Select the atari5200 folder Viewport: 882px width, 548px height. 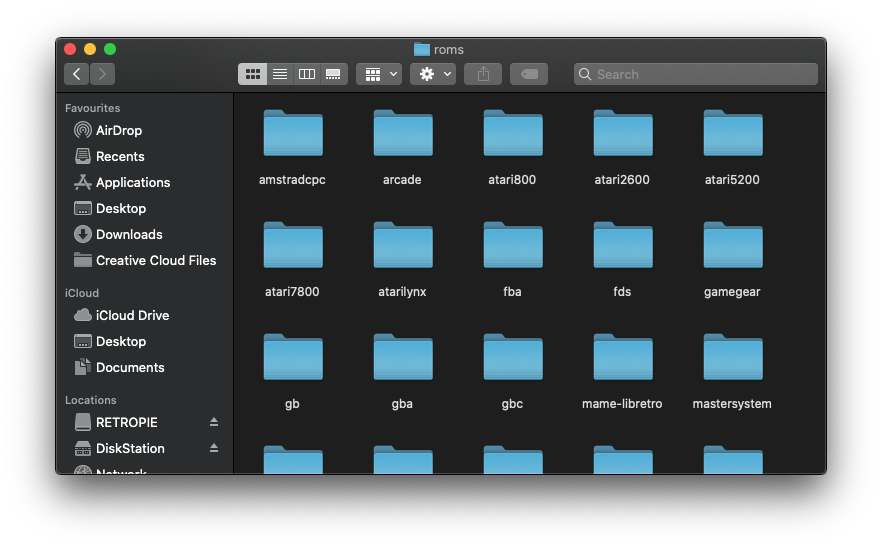pos(732,134)
